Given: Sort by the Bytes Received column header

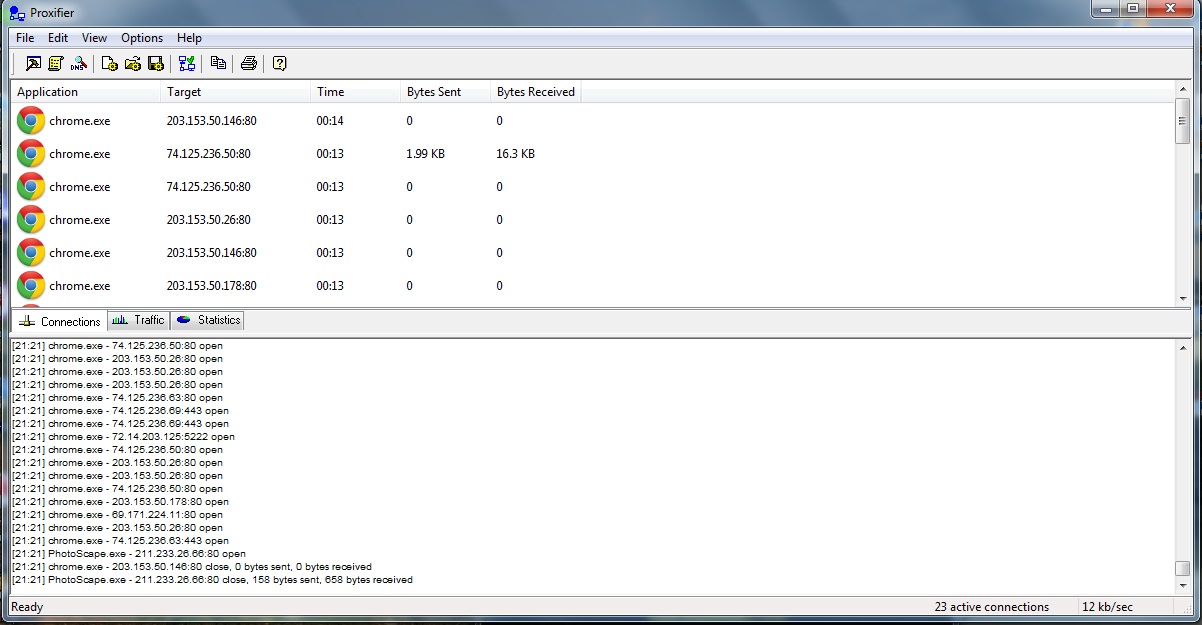Looking at the screenshot, I should [536, 92].
